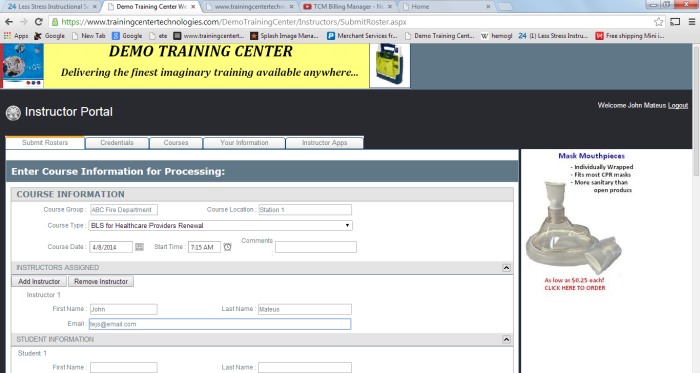
Task: Open the Chrome hamburger menu
Action: (692, 22)
